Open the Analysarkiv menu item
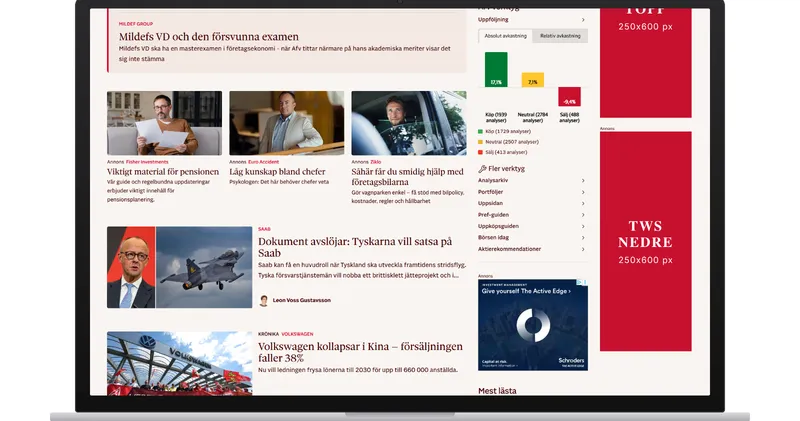Image resolution: width=800 pixels, height=421 pixels. (493, 181)
